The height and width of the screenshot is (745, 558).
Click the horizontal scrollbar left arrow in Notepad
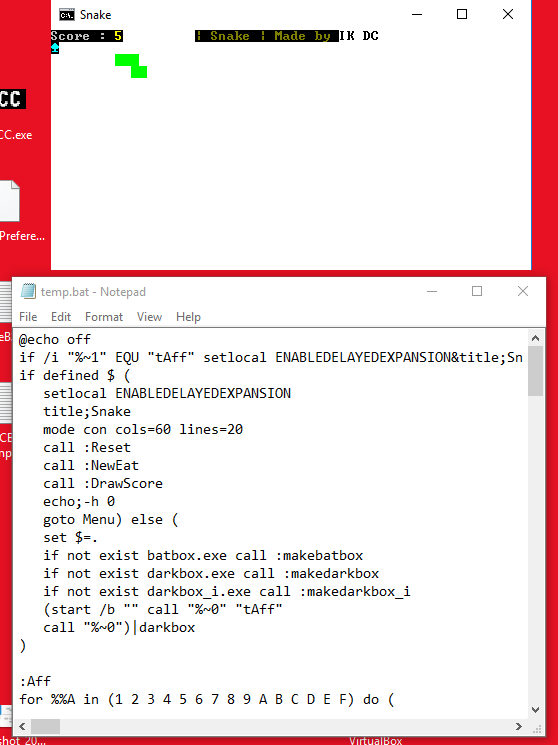(22, 726)
